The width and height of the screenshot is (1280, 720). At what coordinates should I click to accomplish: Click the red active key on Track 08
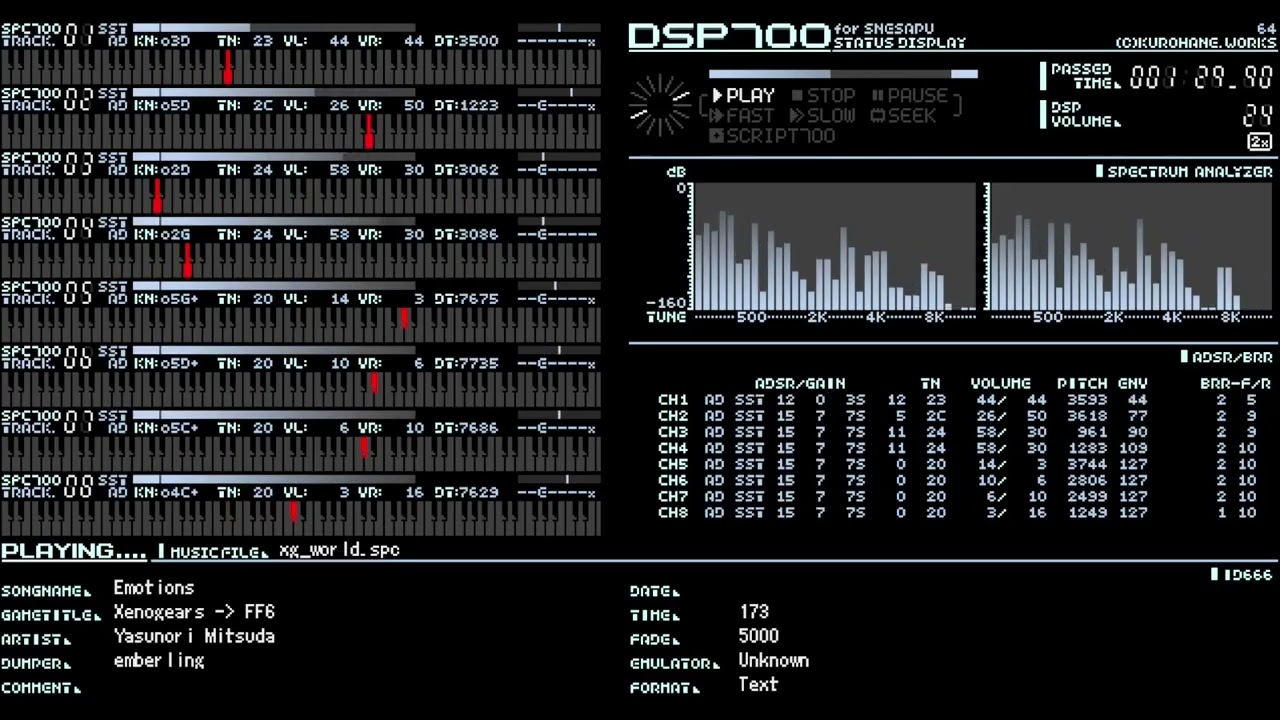[x=294, y=512]
